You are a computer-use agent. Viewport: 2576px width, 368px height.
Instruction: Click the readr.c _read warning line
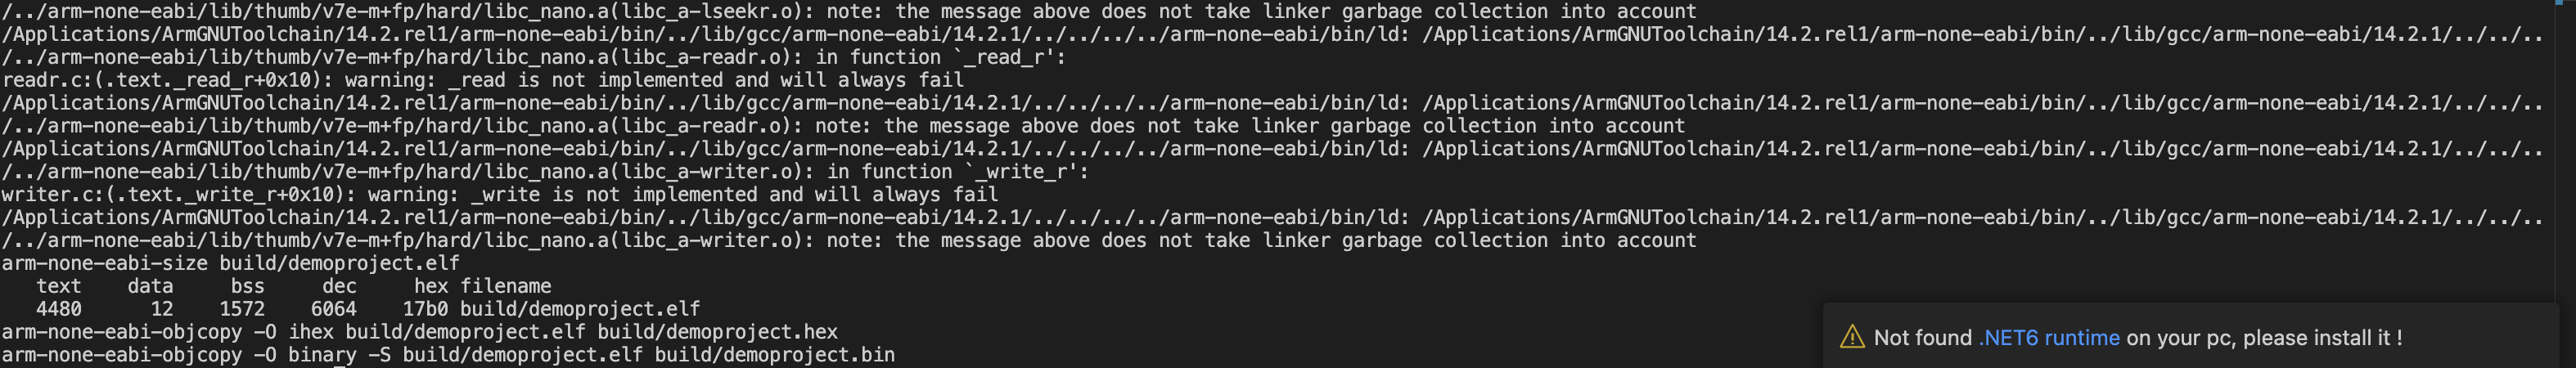(482, 80)
